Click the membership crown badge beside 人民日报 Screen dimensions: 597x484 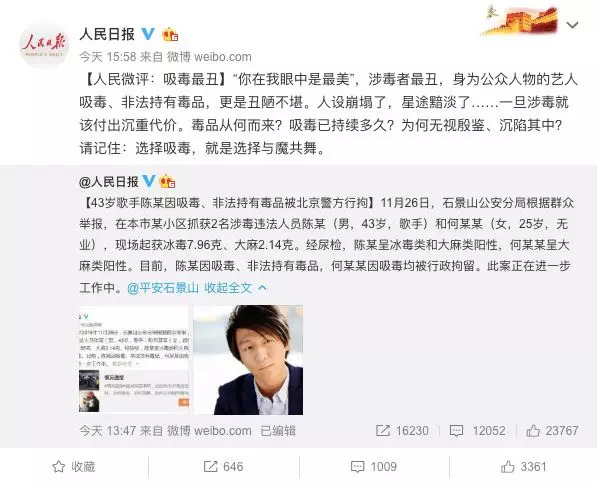170,35
